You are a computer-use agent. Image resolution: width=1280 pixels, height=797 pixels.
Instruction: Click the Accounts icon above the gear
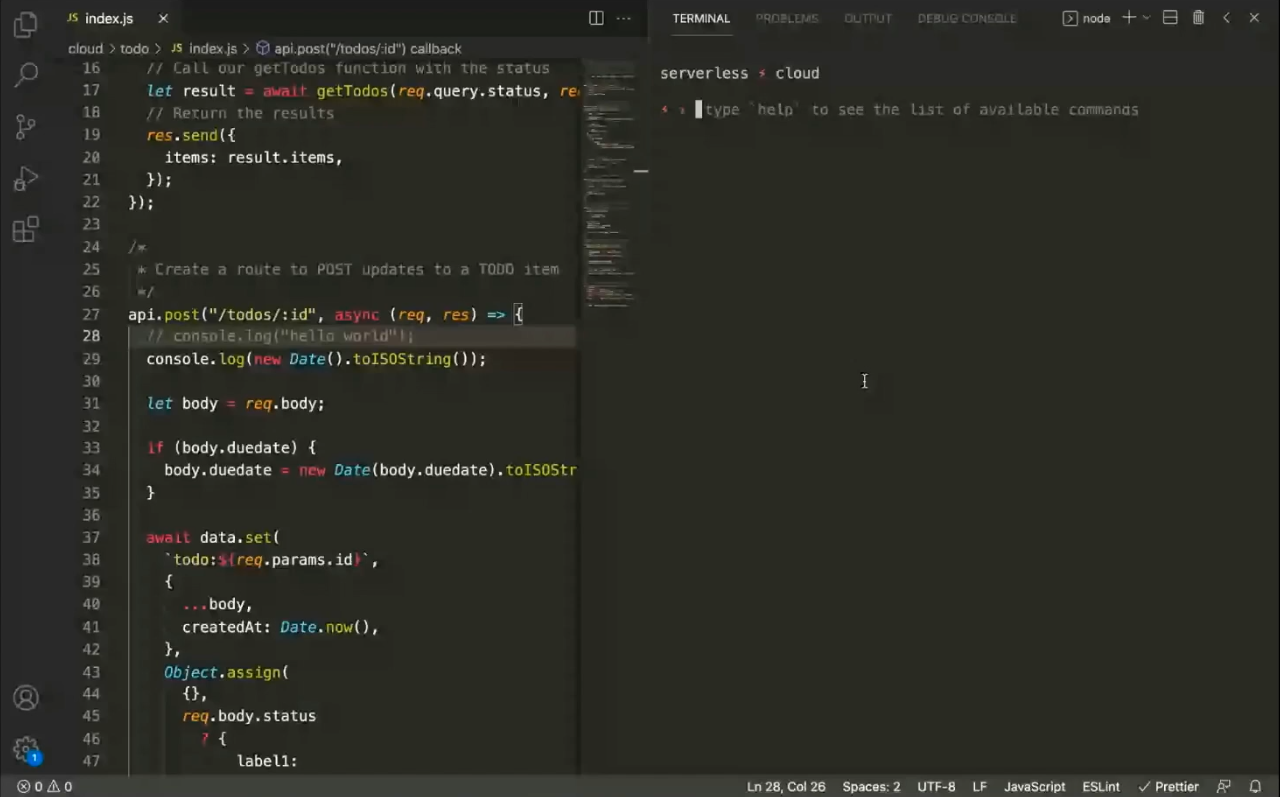(25, 697)
